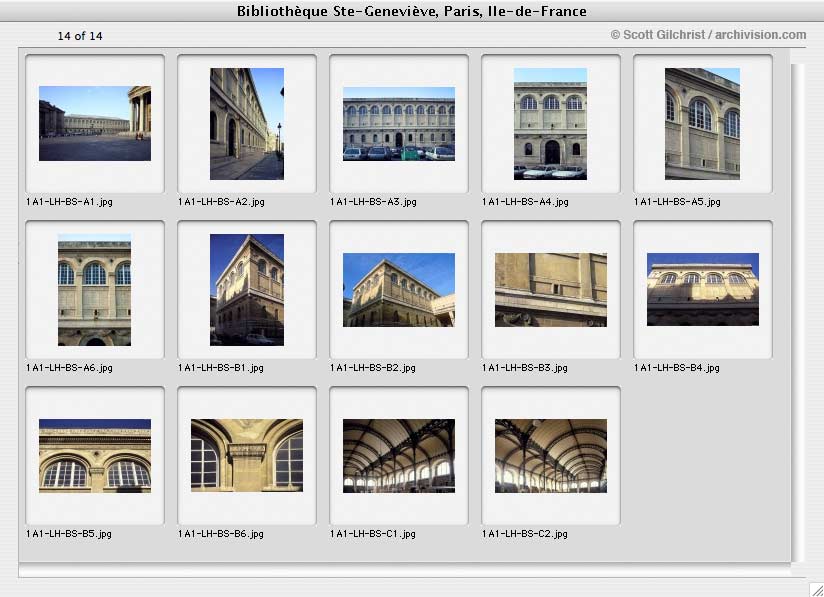Viewport: 824px width, 597px height.
Task: Select thumbnail 1A1-LH-BS-B2.jpg angled building view
Action: tap(399, 290)
